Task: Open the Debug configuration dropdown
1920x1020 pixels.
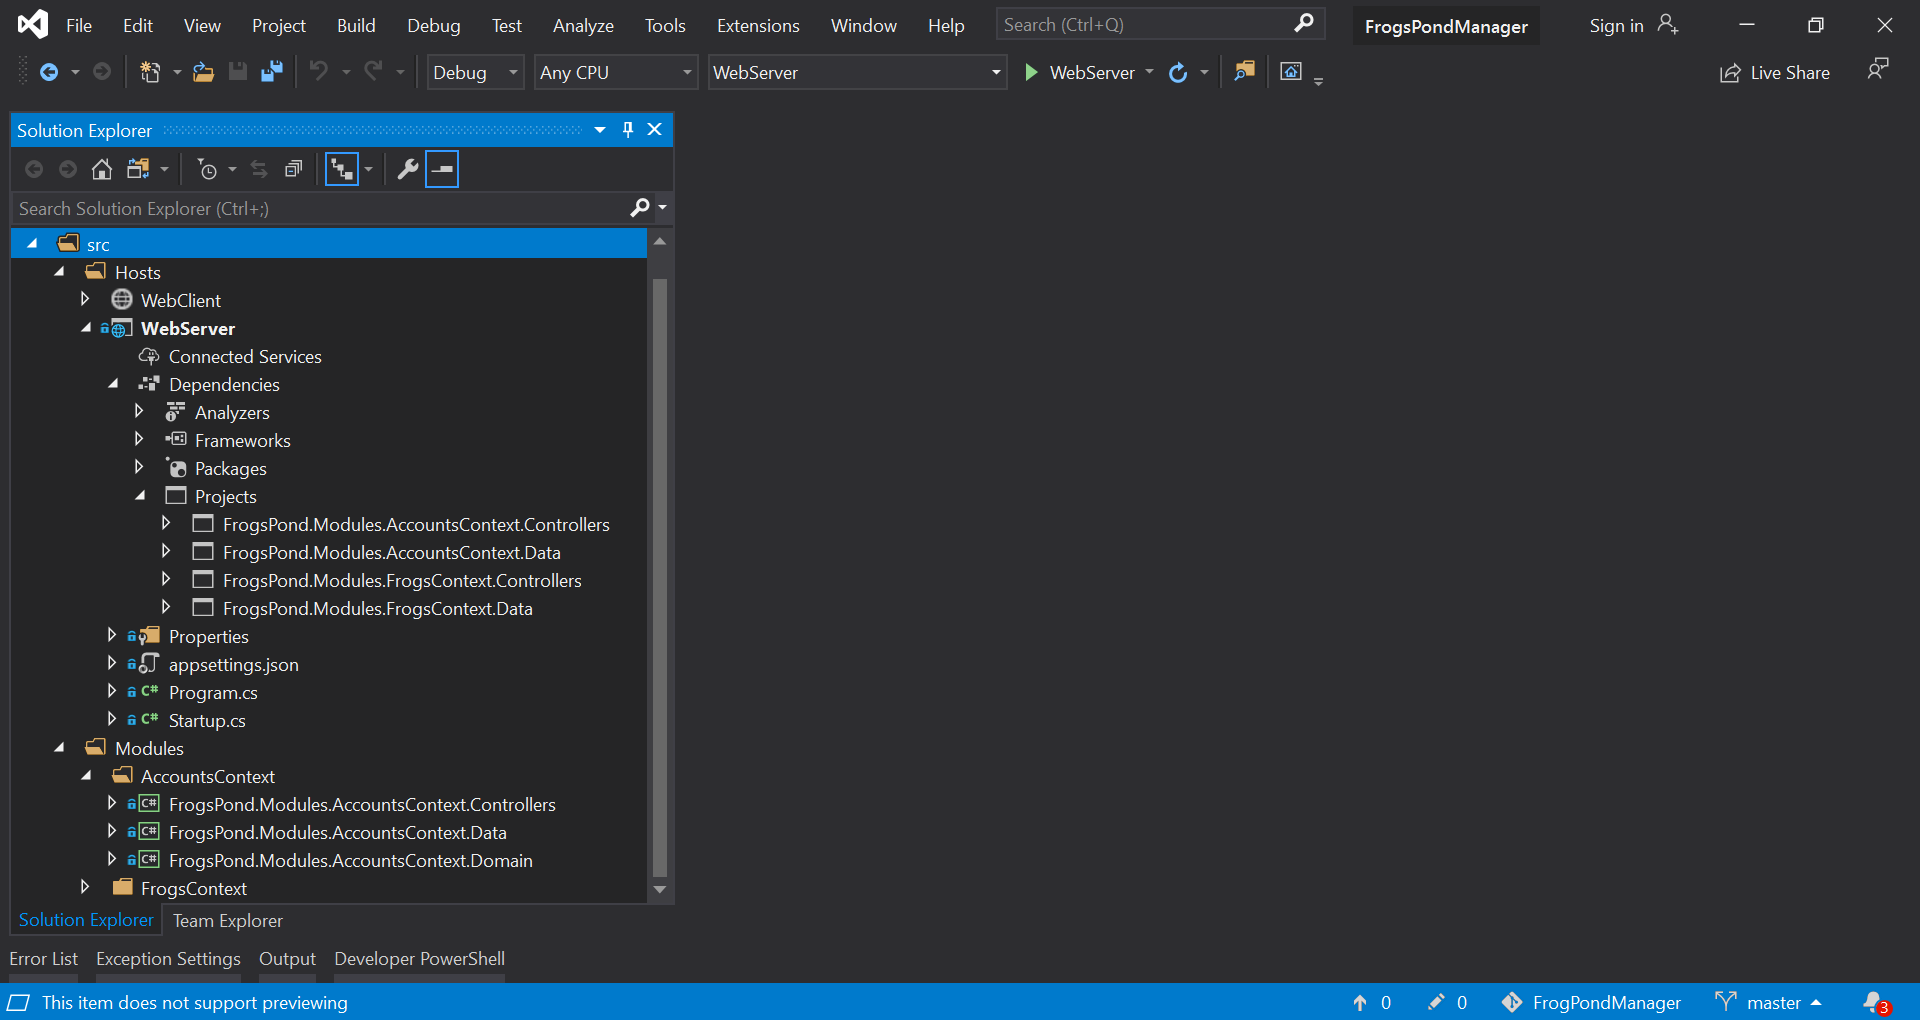Action: click(474, 72)
